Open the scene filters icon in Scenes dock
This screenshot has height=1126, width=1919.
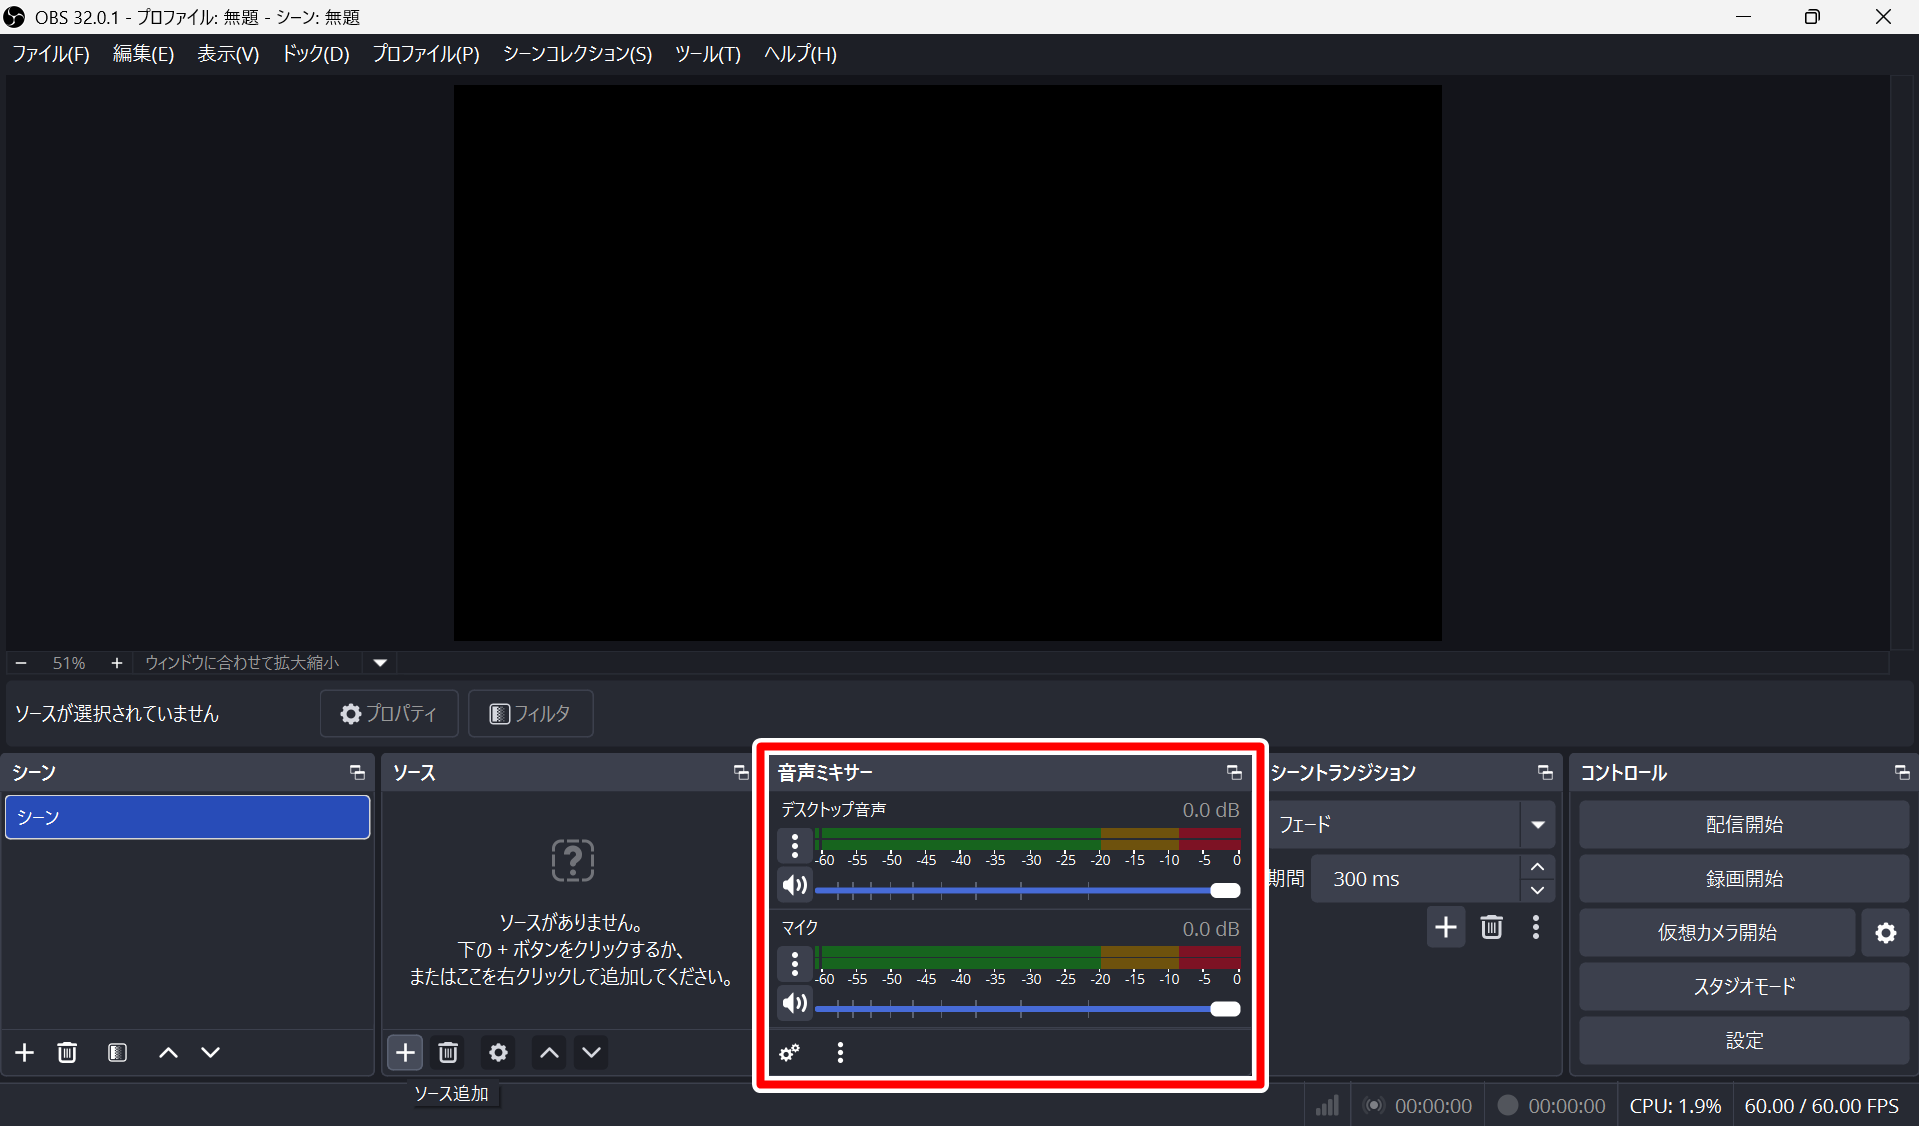(117, 1052)
